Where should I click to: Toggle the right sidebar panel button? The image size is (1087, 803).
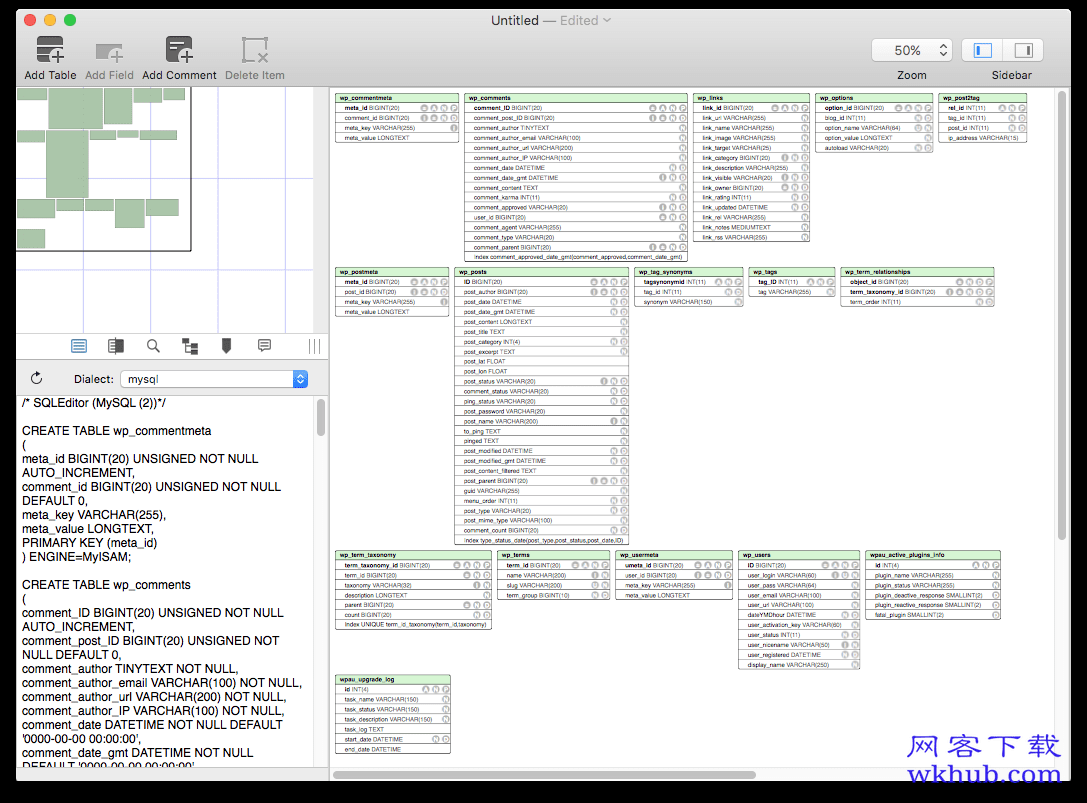[1023, 50]
